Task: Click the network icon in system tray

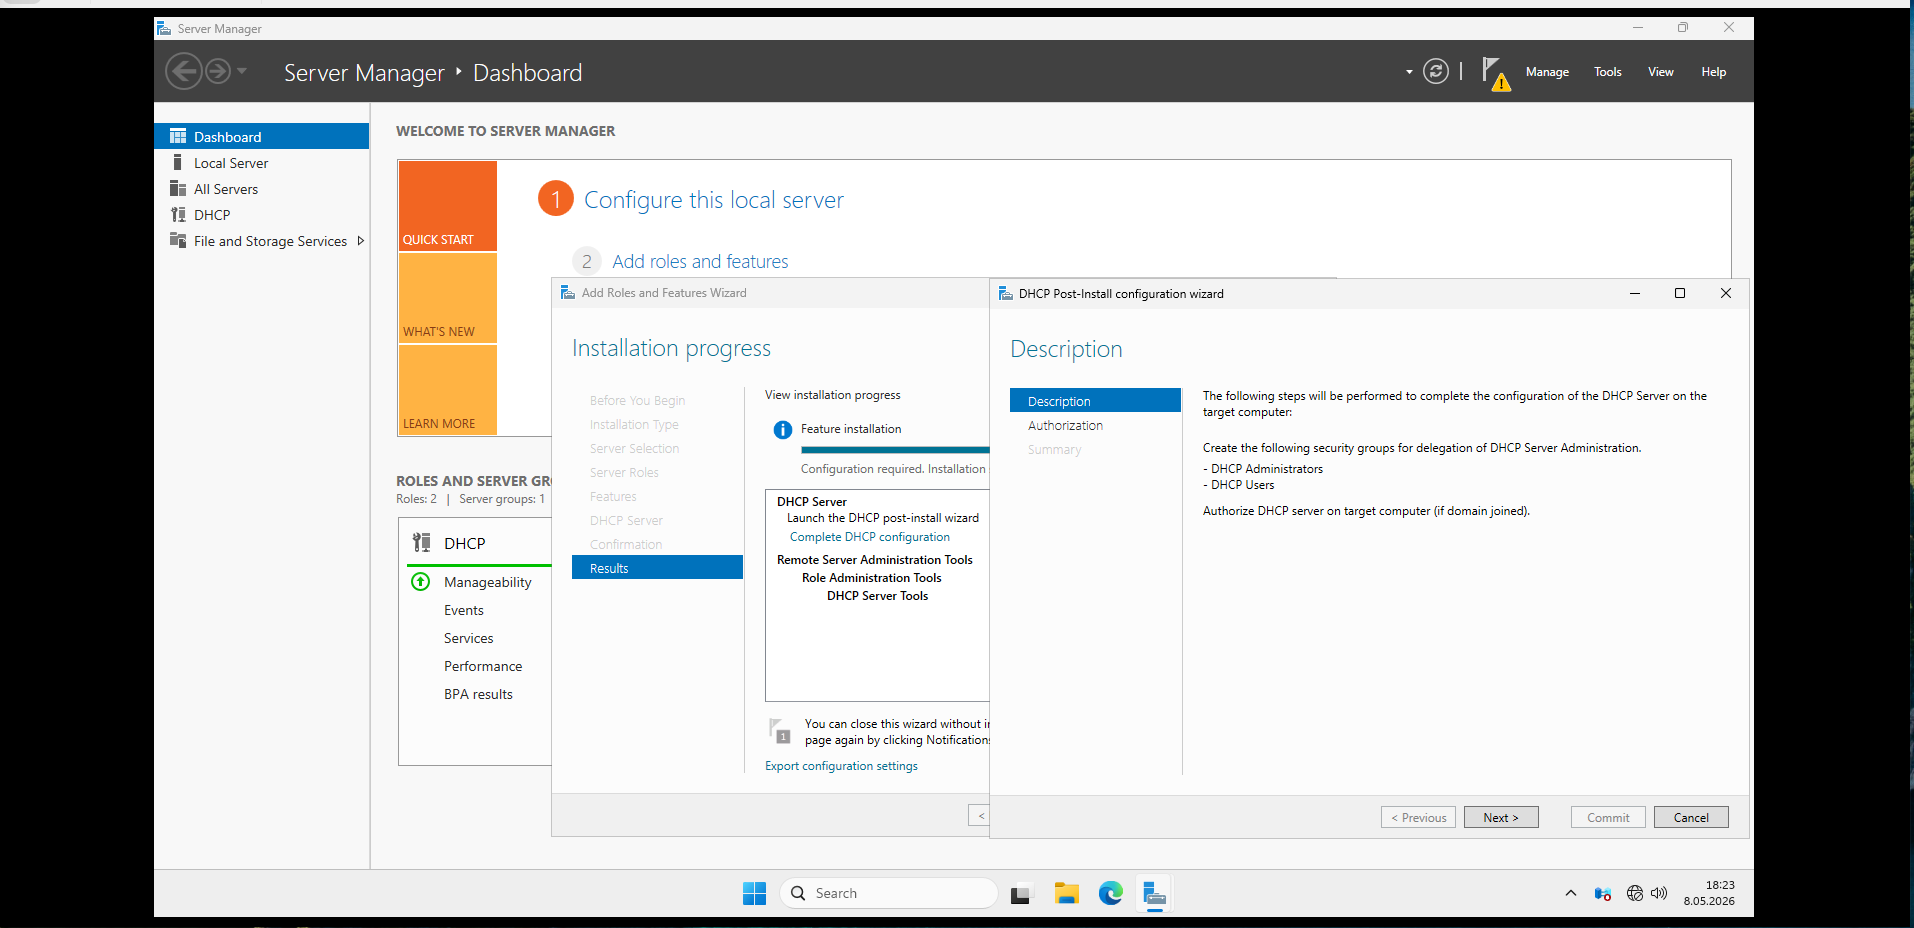Action: (x=1635, y=893)
